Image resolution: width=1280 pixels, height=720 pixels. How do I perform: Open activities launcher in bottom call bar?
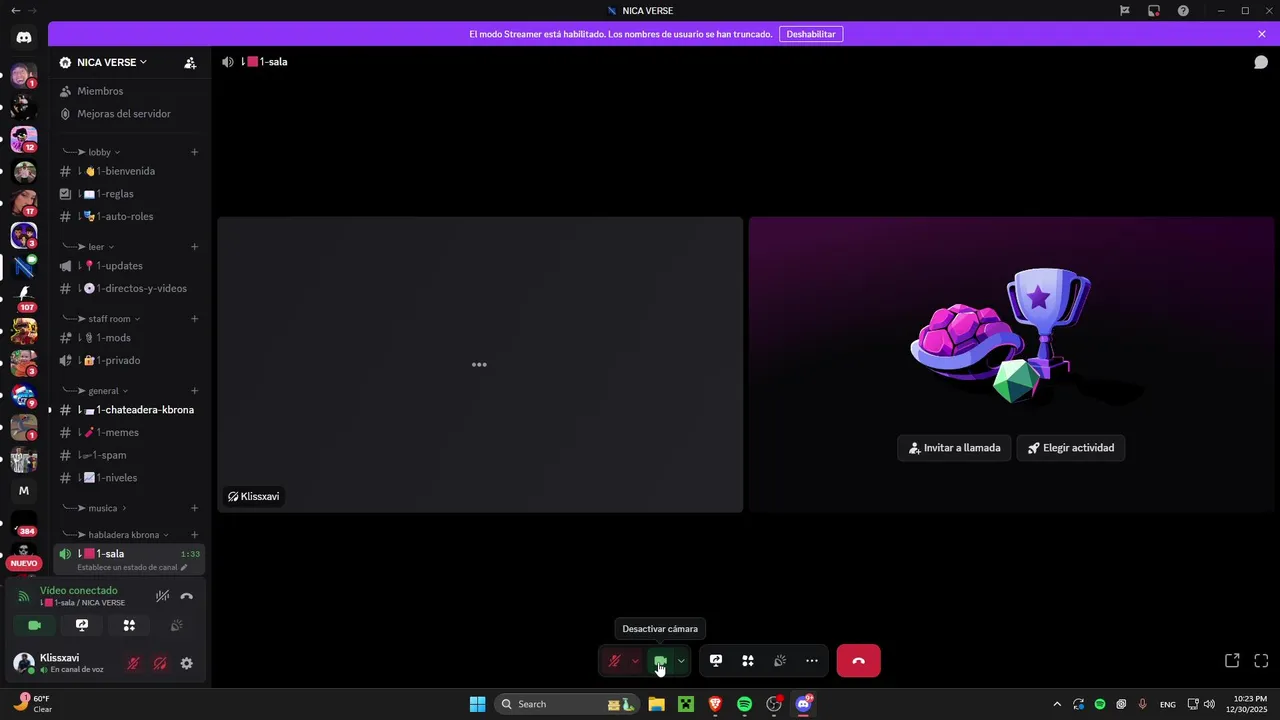pyautogui.click(x=748, y=661)
